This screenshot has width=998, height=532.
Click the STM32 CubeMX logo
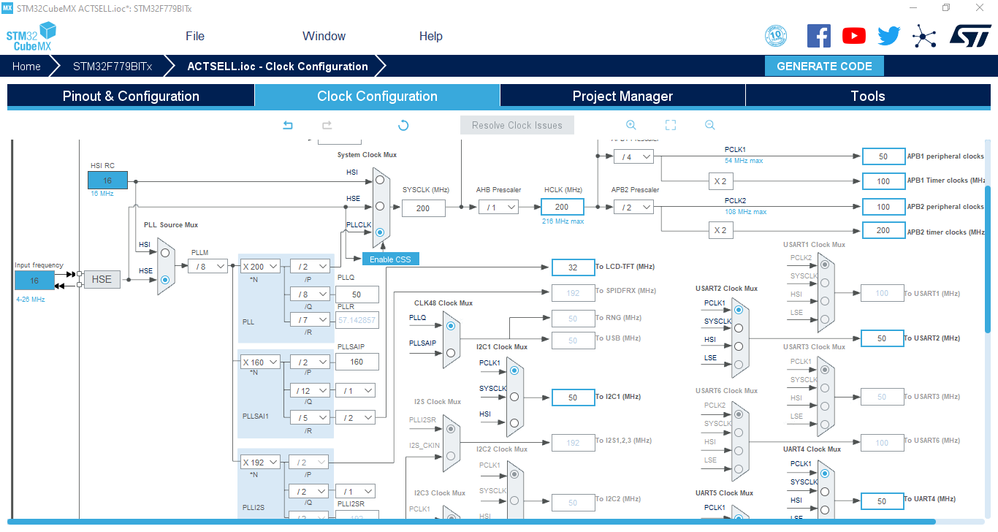[31, 36]
